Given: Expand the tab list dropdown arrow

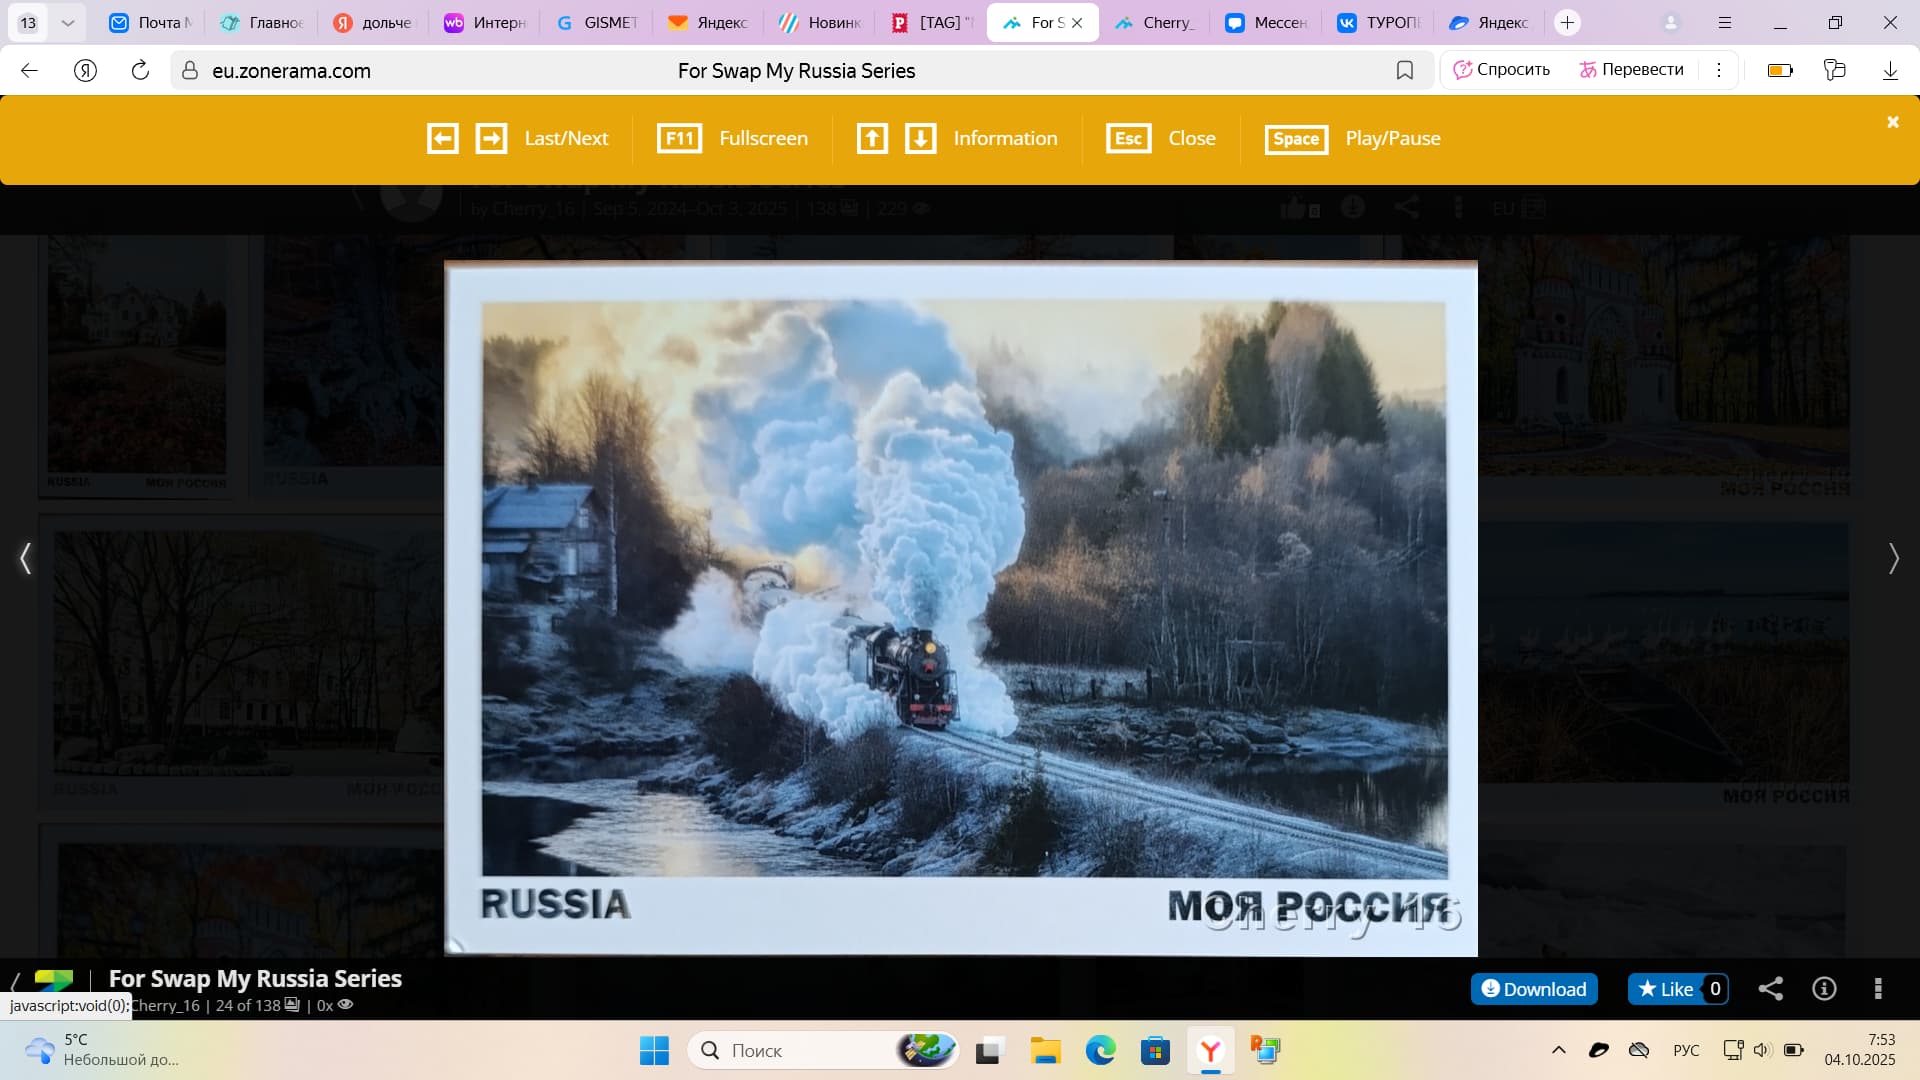Looking at the screenshot, I should 67,22.
